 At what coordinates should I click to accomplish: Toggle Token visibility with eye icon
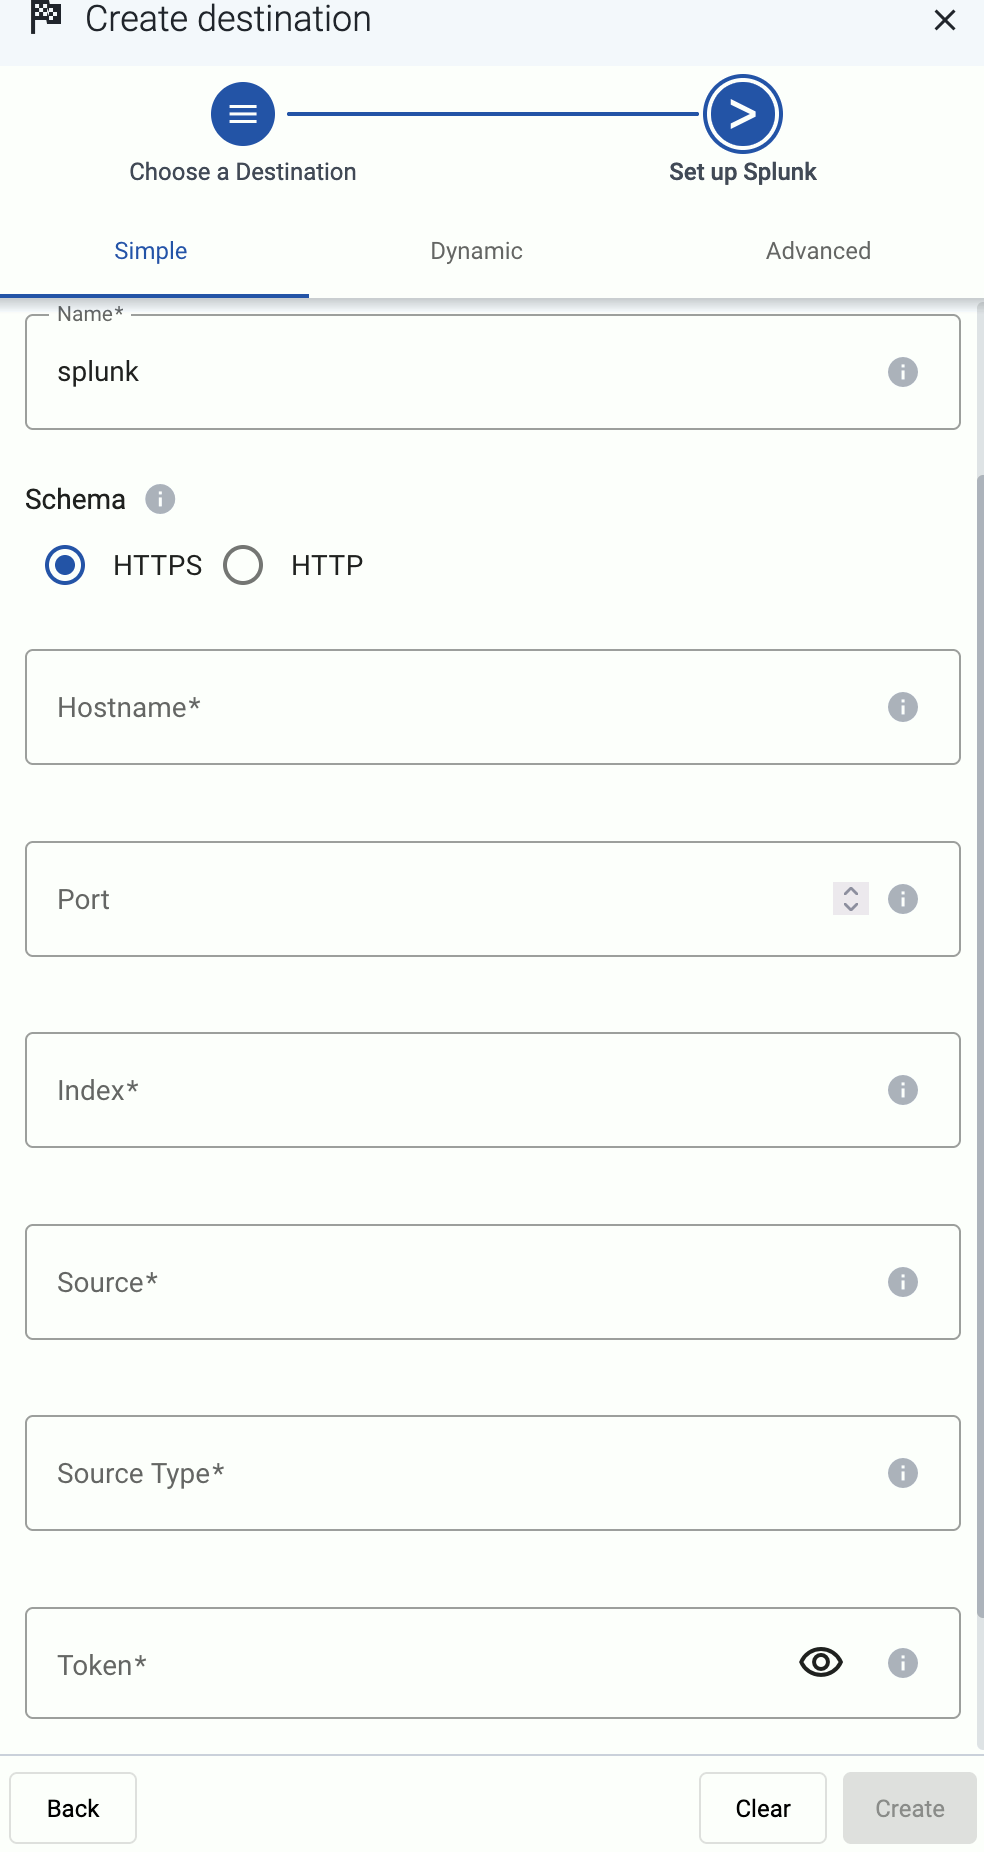click(821, 1663)
